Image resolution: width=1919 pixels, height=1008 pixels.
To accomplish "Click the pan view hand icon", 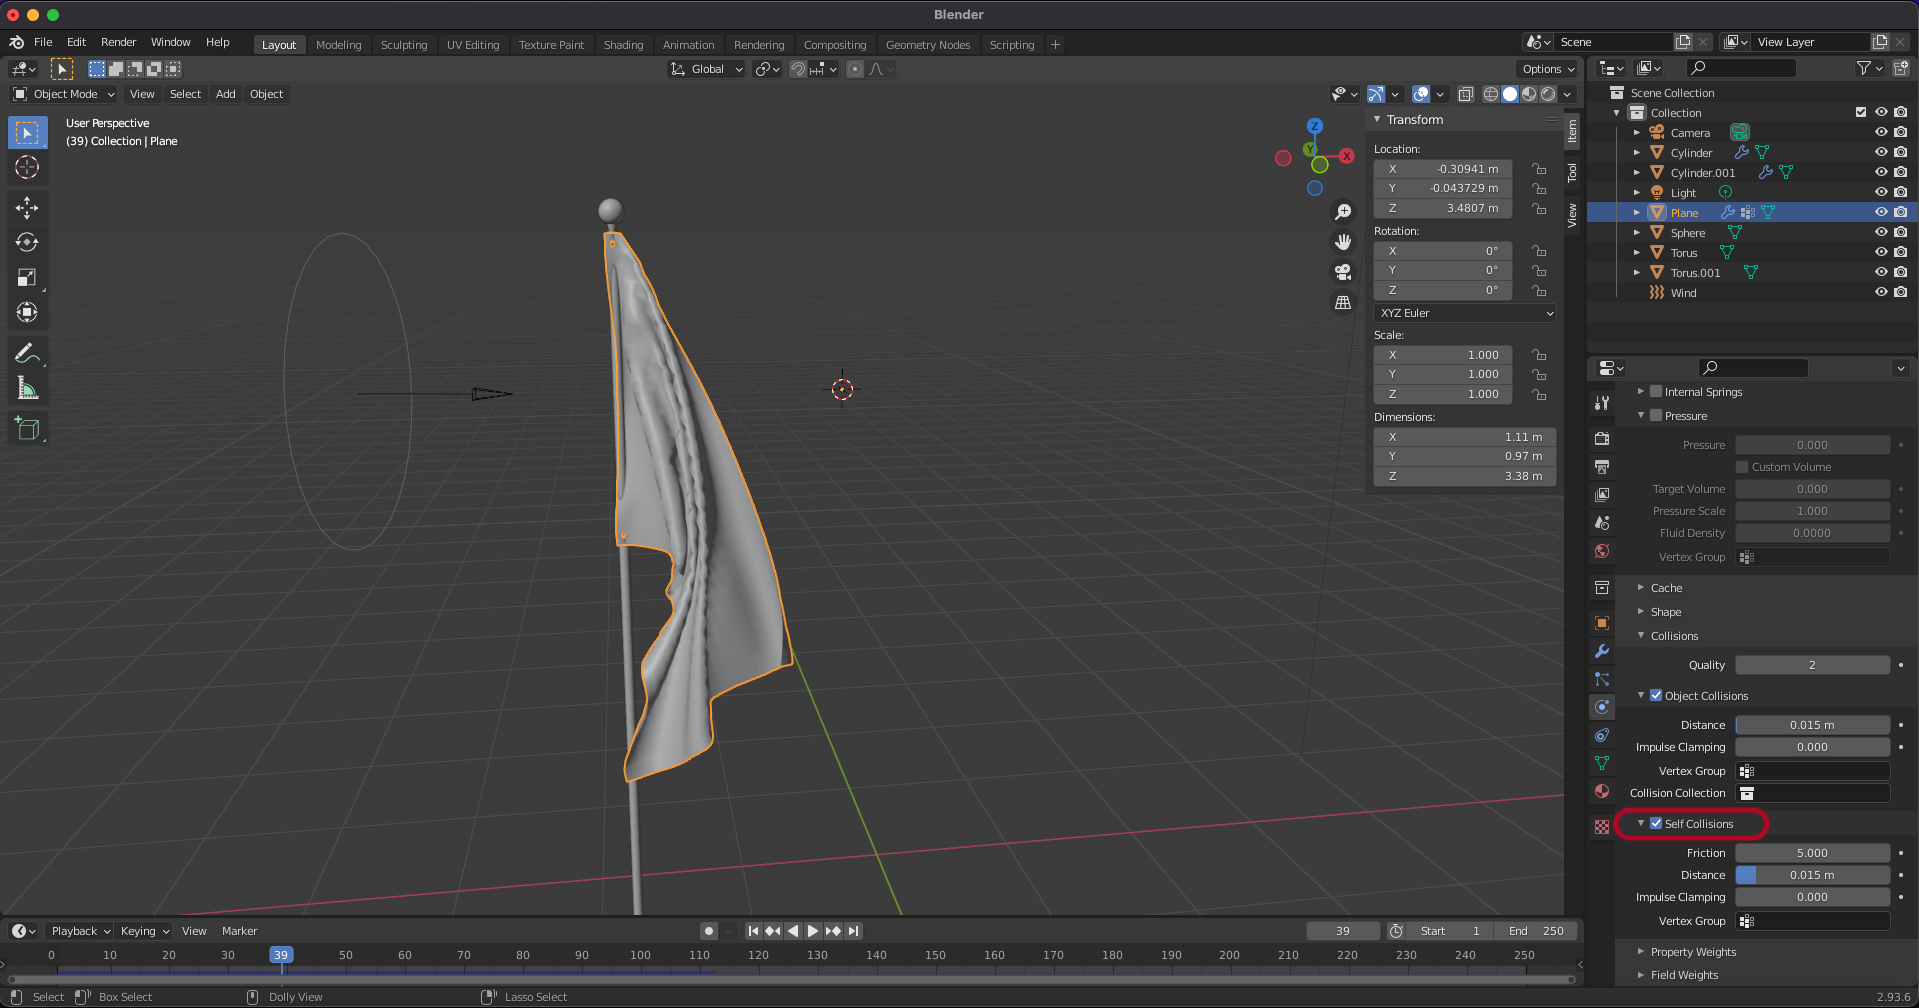I will point(1343,242).
